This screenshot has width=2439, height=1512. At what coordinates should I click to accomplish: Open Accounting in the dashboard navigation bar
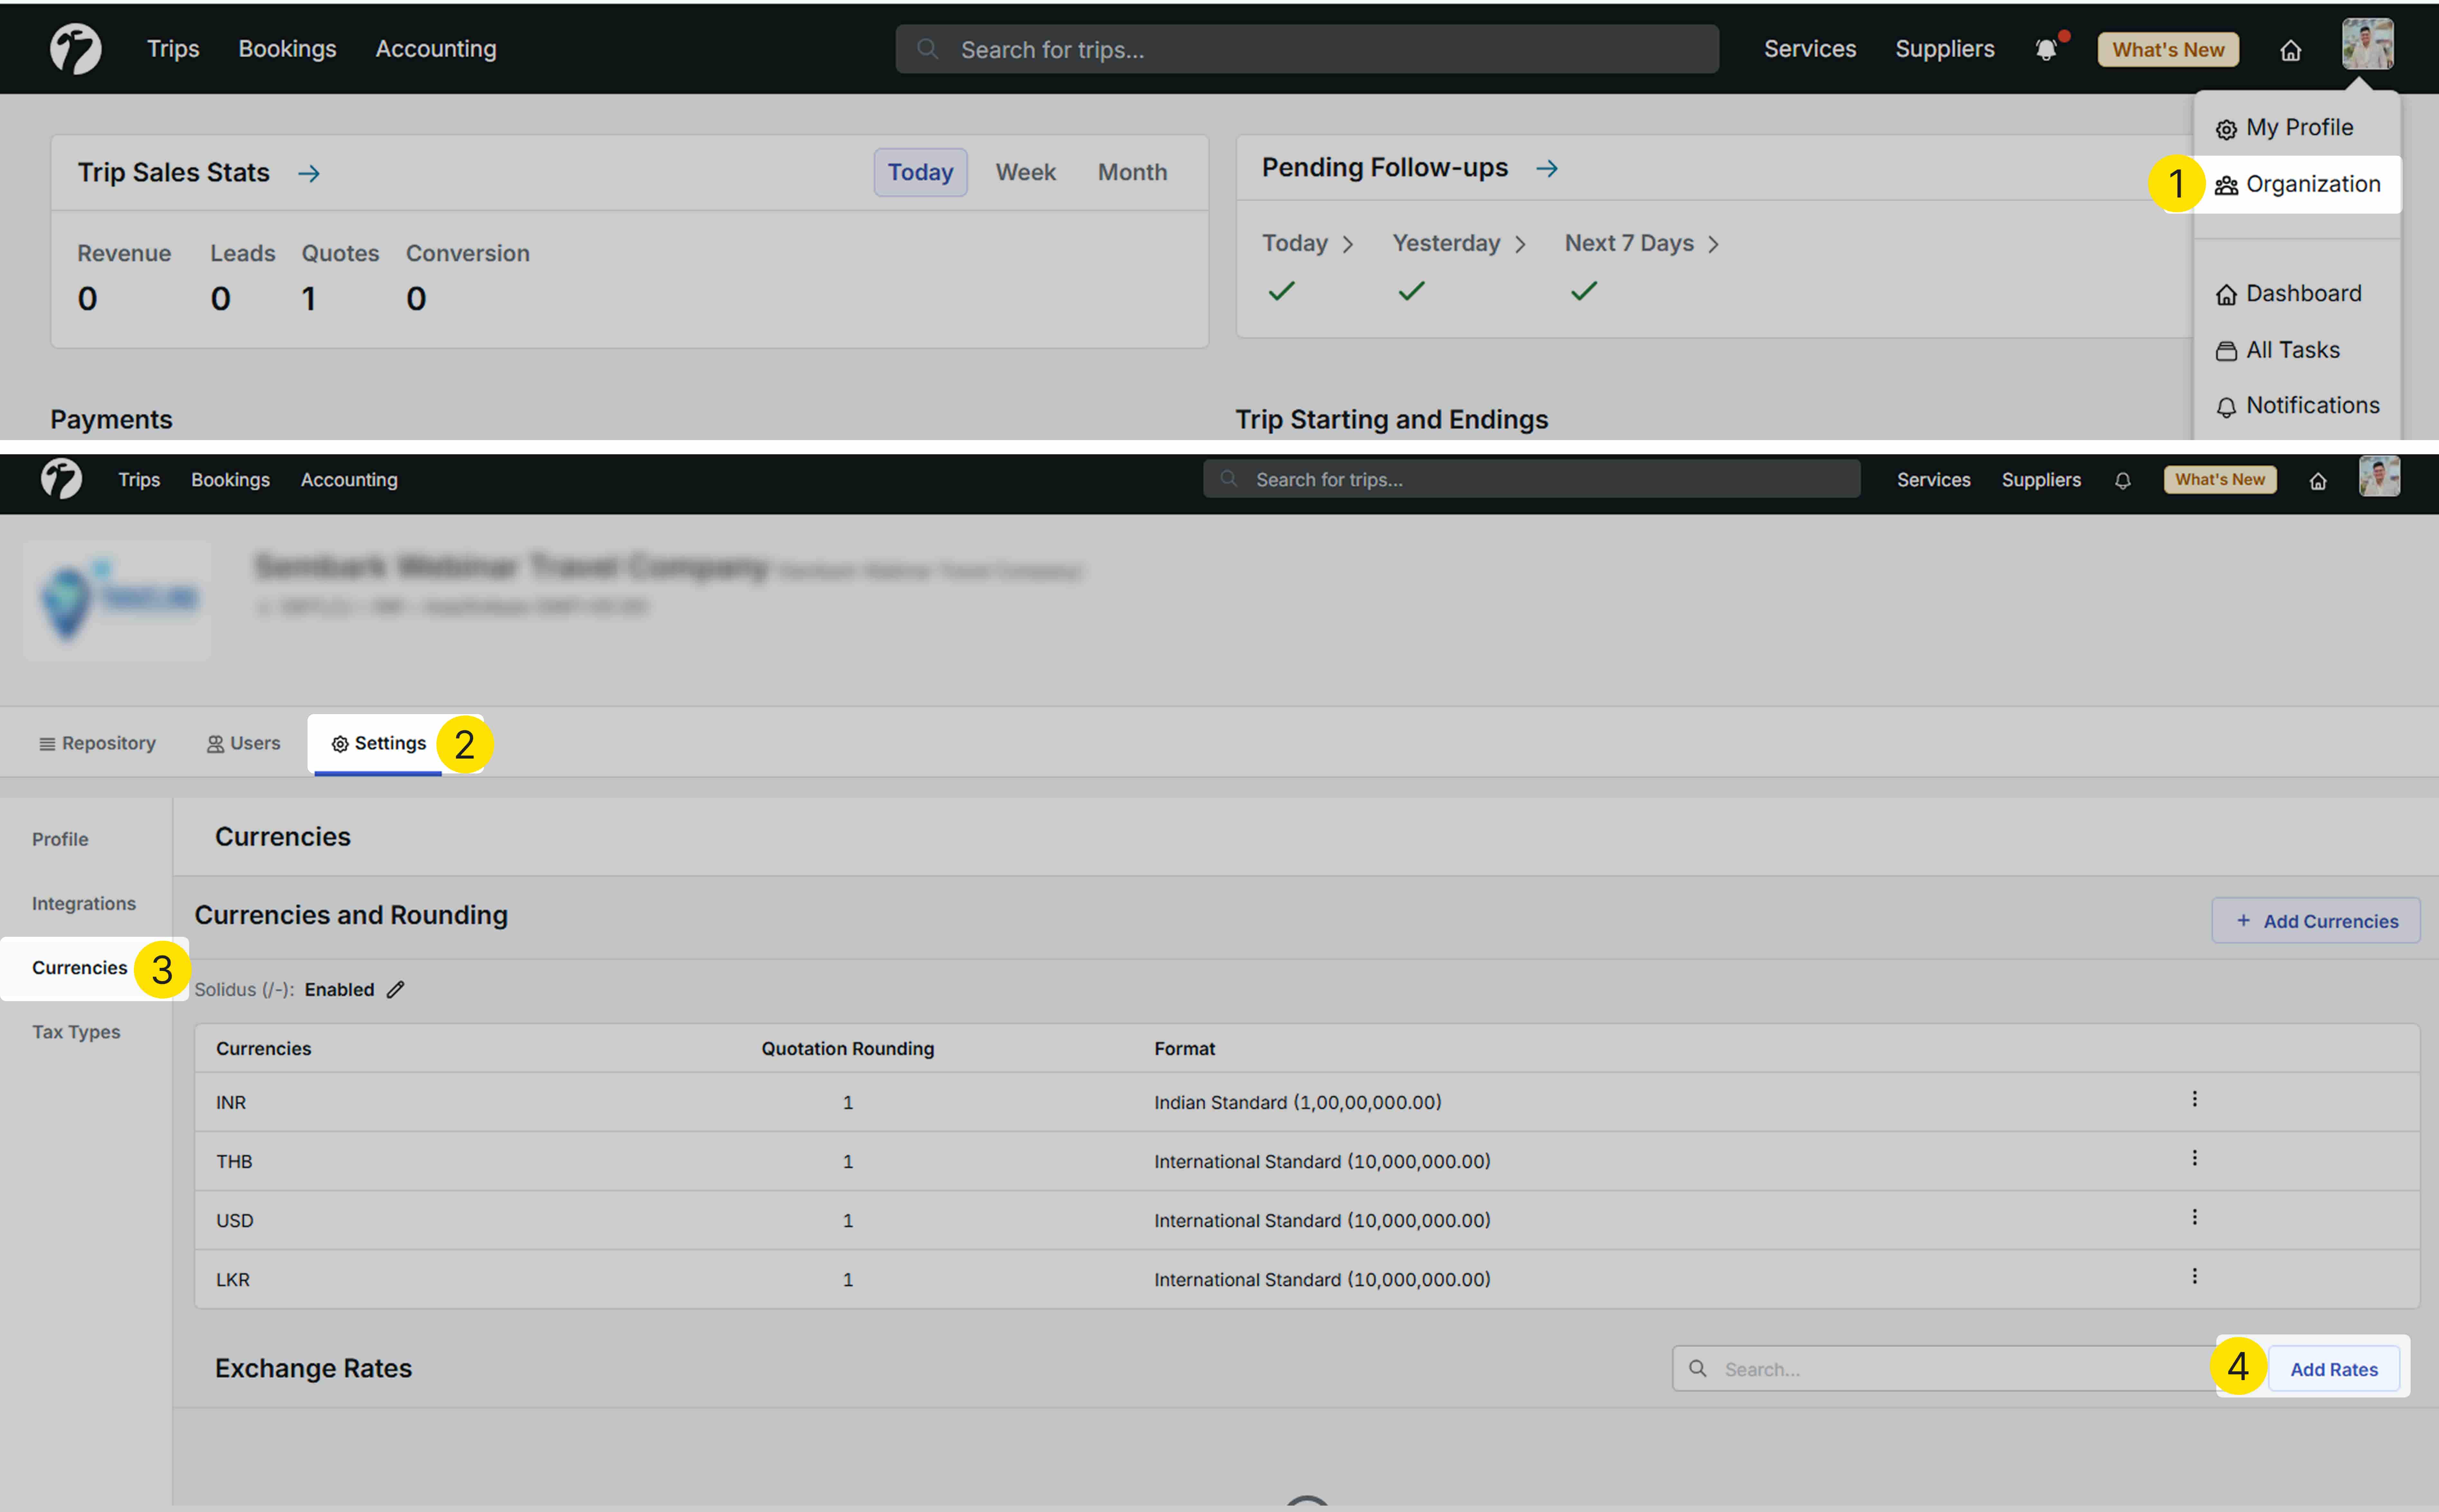click(436, 49)
